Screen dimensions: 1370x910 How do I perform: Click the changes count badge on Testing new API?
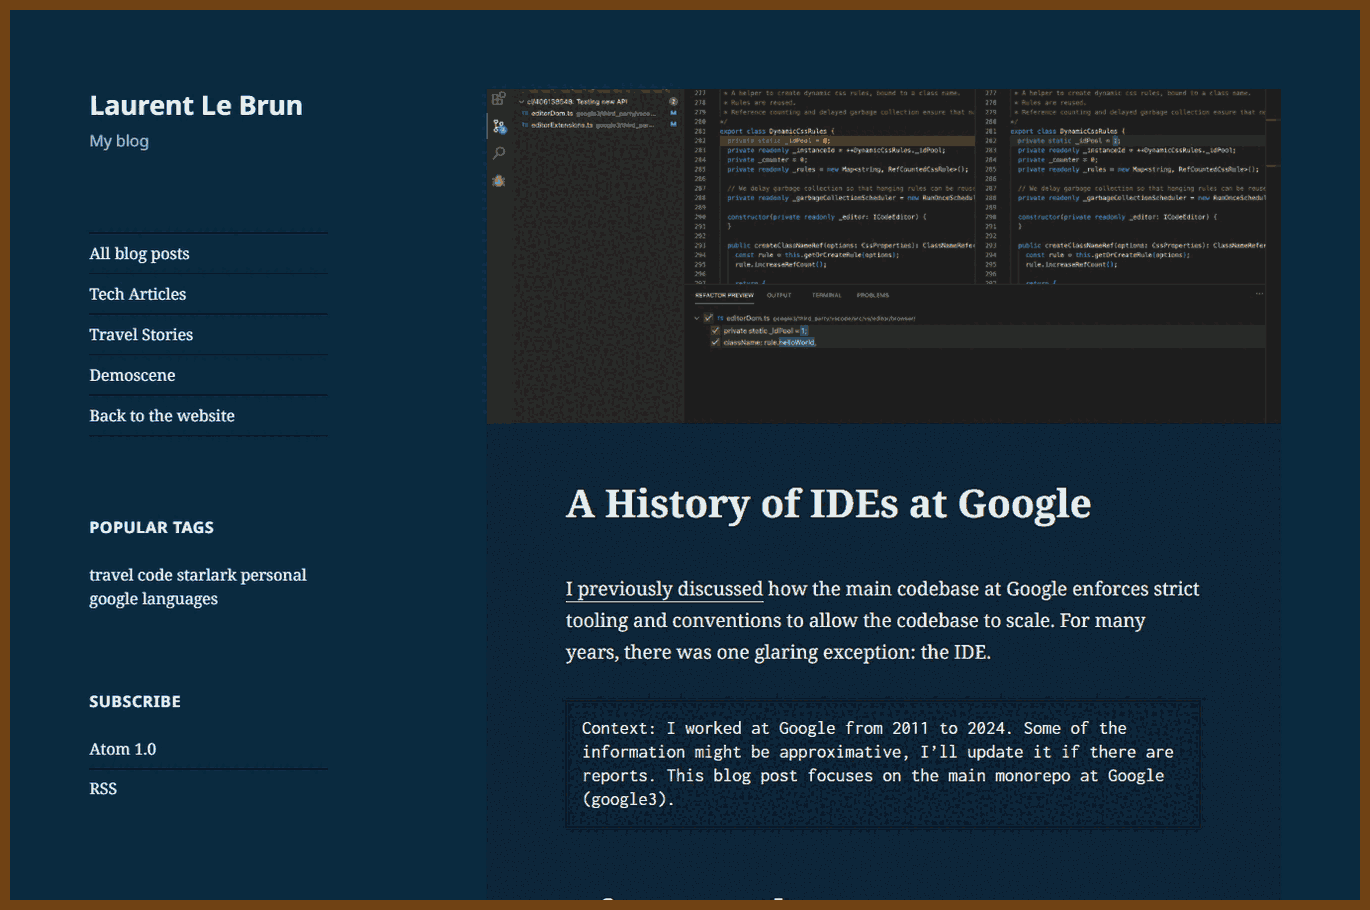(x=673, y=101)
